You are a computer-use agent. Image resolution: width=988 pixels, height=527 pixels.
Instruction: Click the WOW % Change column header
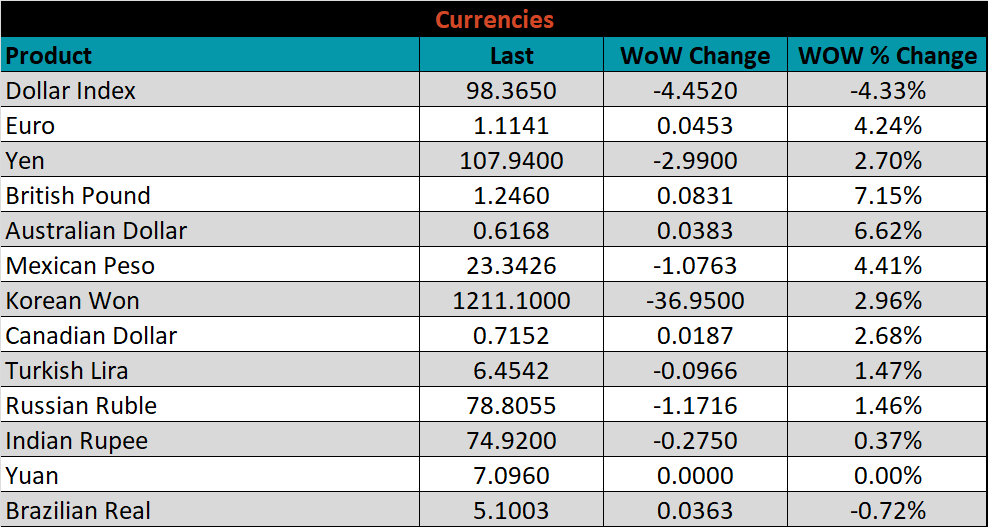tap(887, 56)
